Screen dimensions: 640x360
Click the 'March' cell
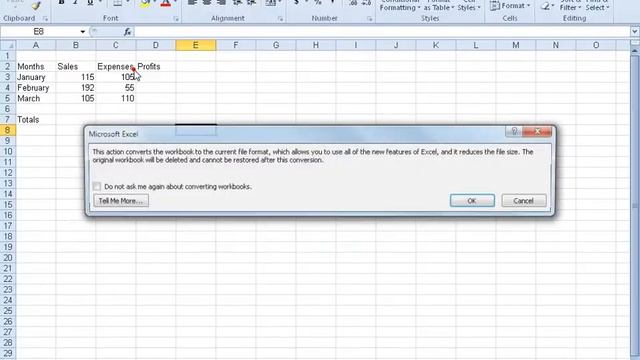pyautogui.click(x=36, y=98)
